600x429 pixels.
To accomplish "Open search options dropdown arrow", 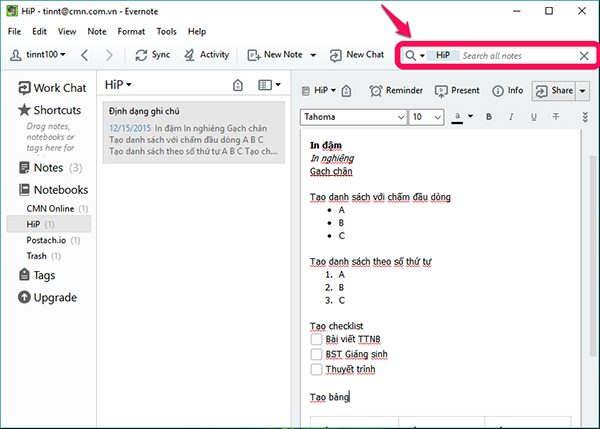I will (x=422, y=56).
